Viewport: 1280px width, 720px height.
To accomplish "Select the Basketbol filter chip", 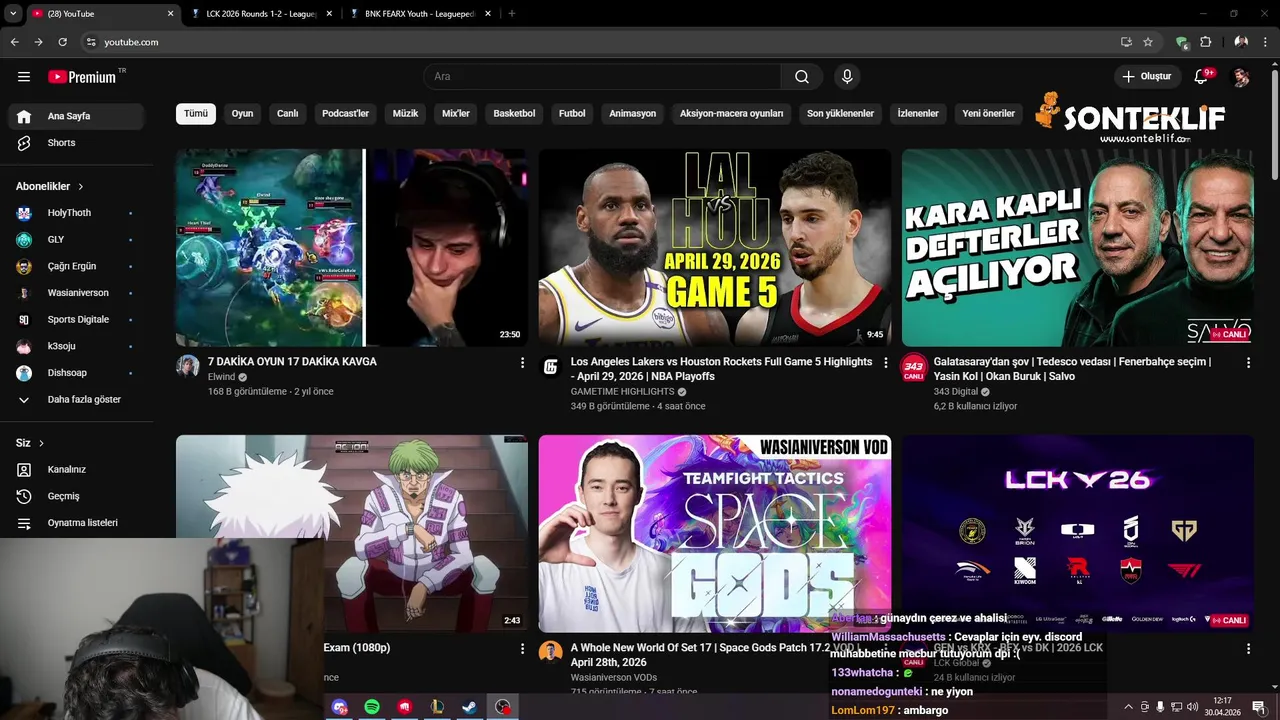I will pyautogui.click(x=514, y=113).
